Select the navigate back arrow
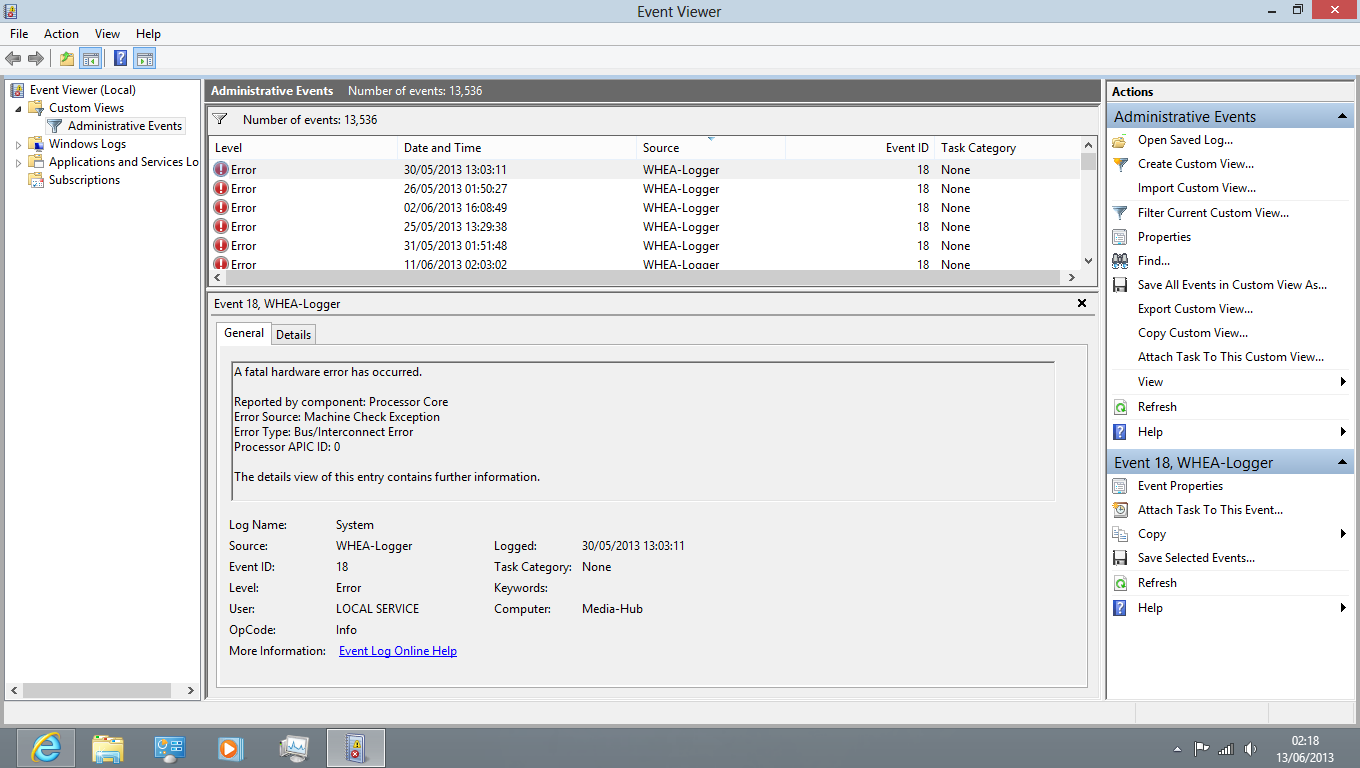Viewport: 1360px width, 768px height. point(13,58)
